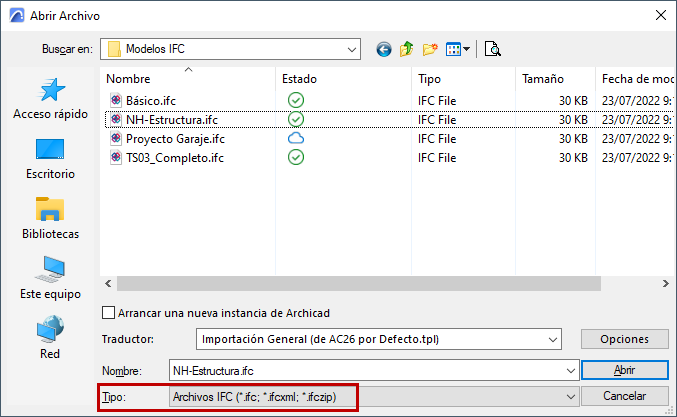Image resolution: width=677 pixels, height=417 pixels.
Task: Click the Proyecto Garaje.ifc file icon
Action: [x=116, y=138]
